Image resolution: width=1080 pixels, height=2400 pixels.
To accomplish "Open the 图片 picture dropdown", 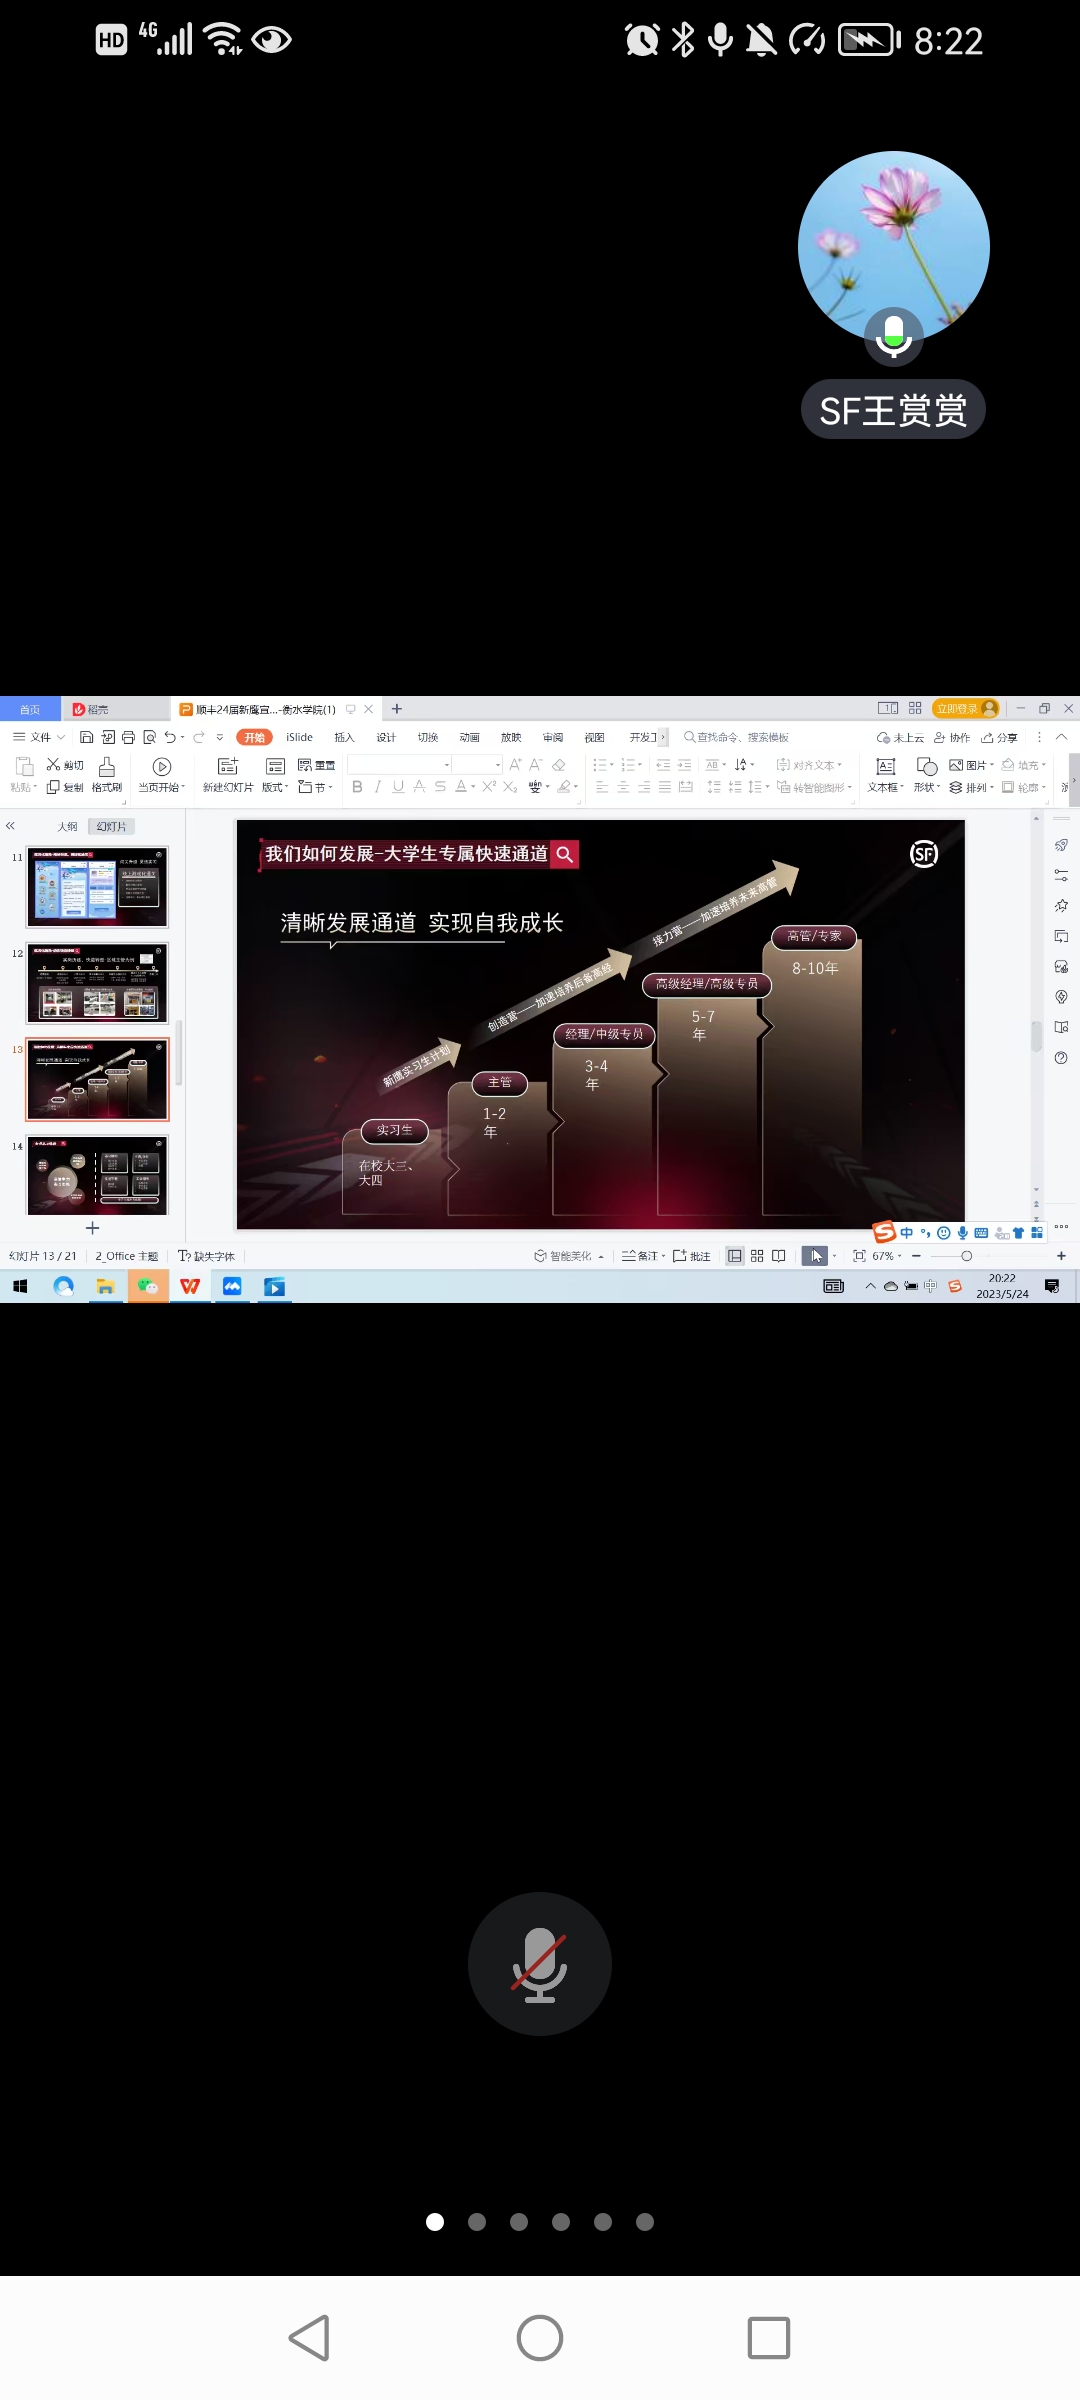I will click(972, 765).
